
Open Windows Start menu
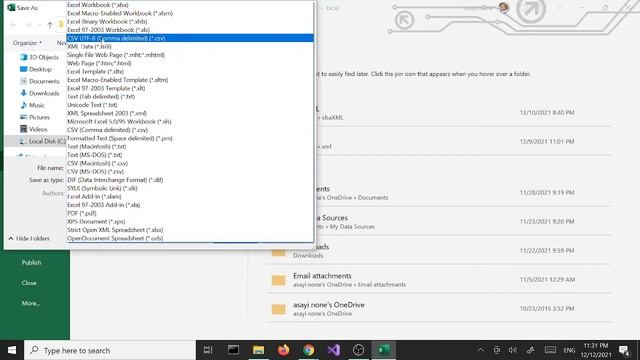click(12, 350)
